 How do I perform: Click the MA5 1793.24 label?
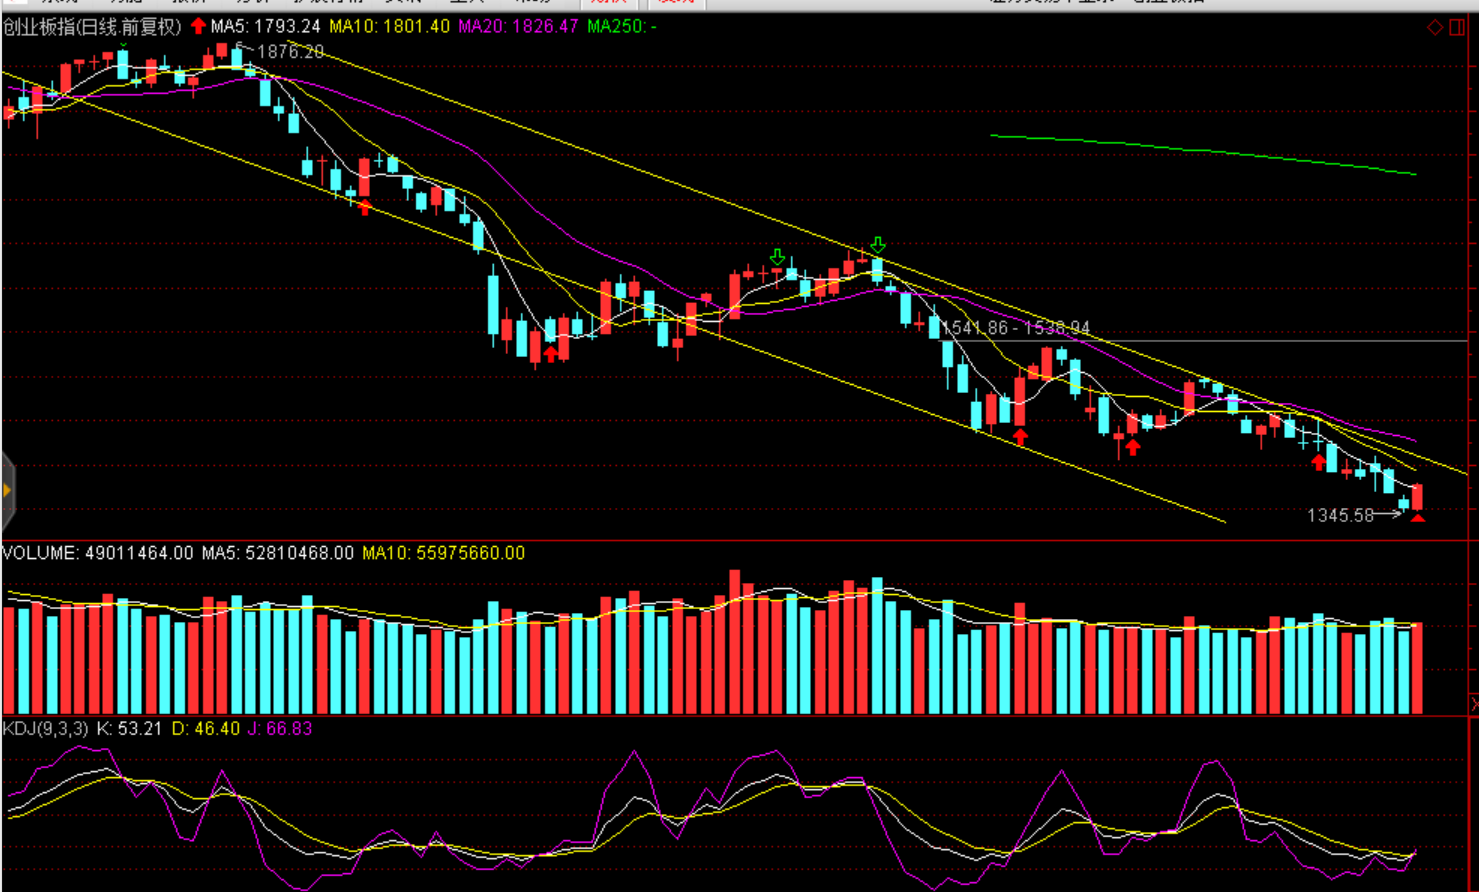(265, 27)
